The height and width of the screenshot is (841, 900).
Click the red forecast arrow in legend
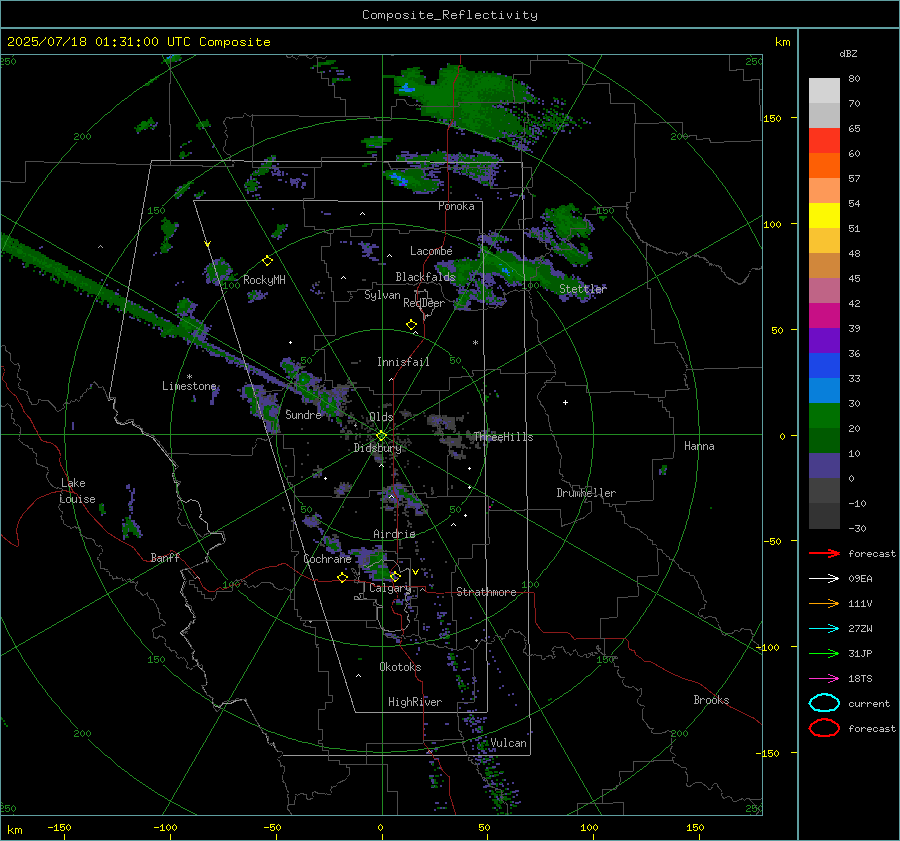coord(824,553)
